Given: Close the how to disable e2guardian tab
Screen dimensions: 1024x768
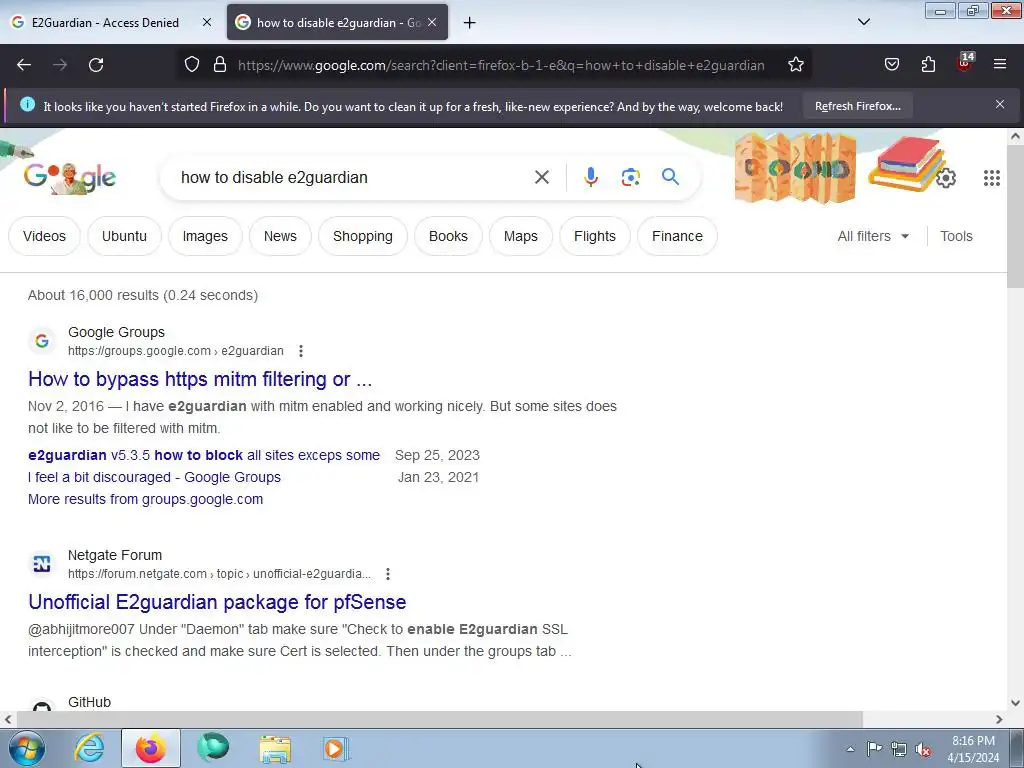Looking at the screenshot, I should click(x=432, y=22).
